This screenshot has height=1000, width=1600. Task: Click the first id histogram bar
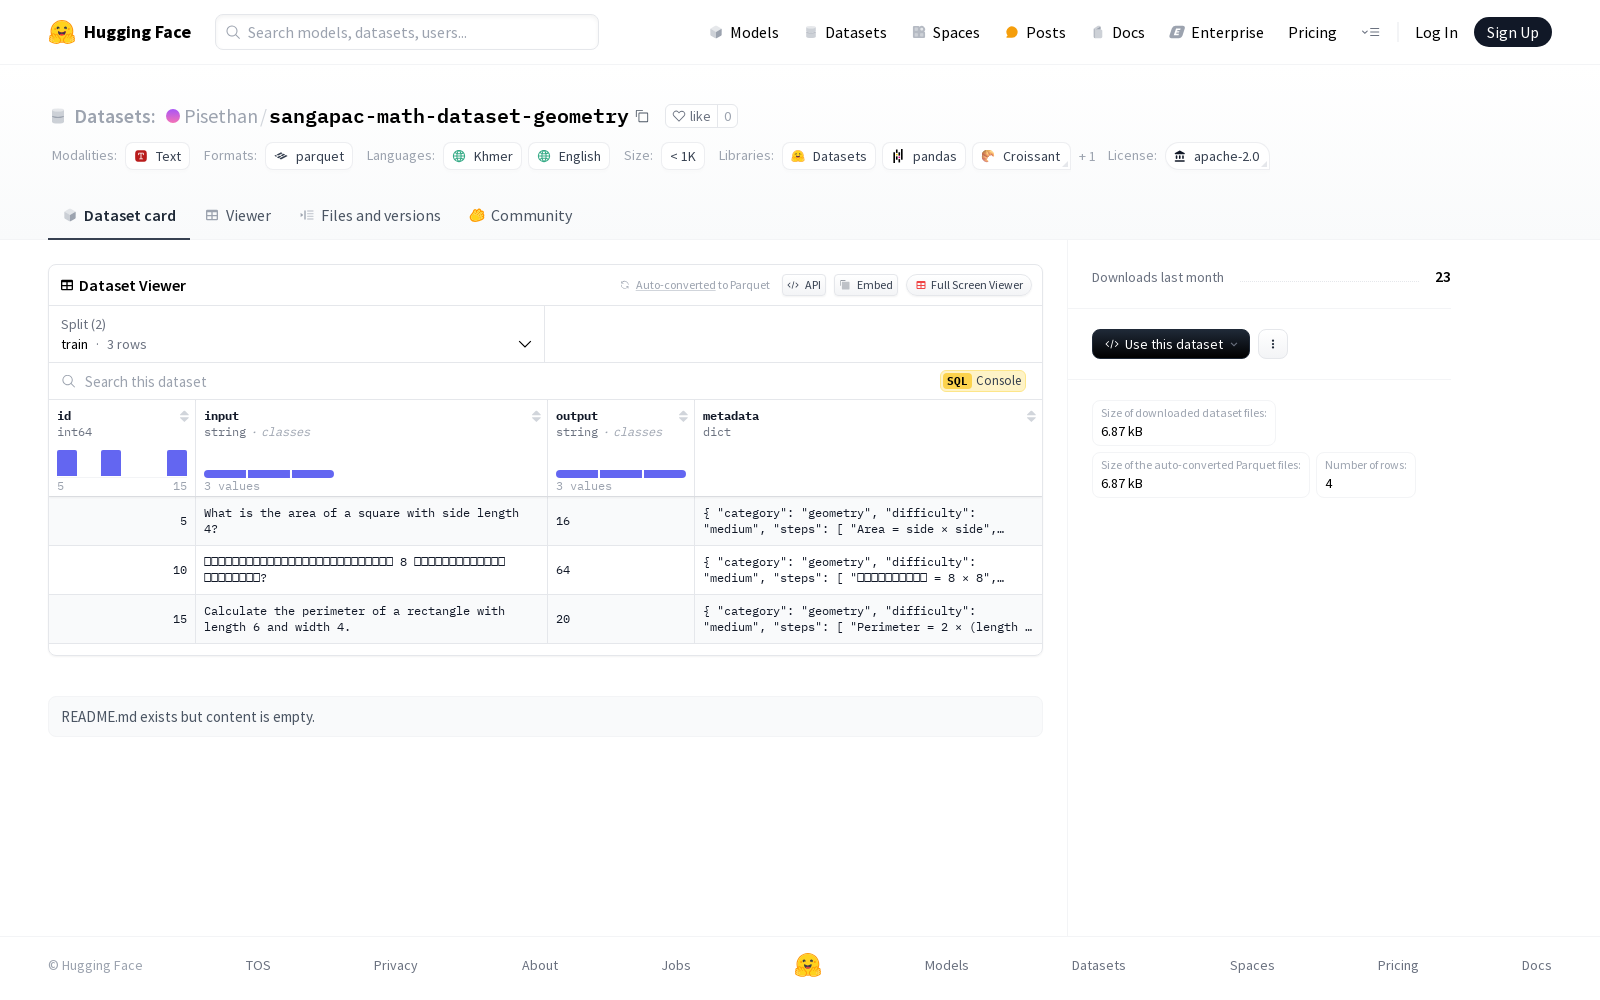[67, 463]
